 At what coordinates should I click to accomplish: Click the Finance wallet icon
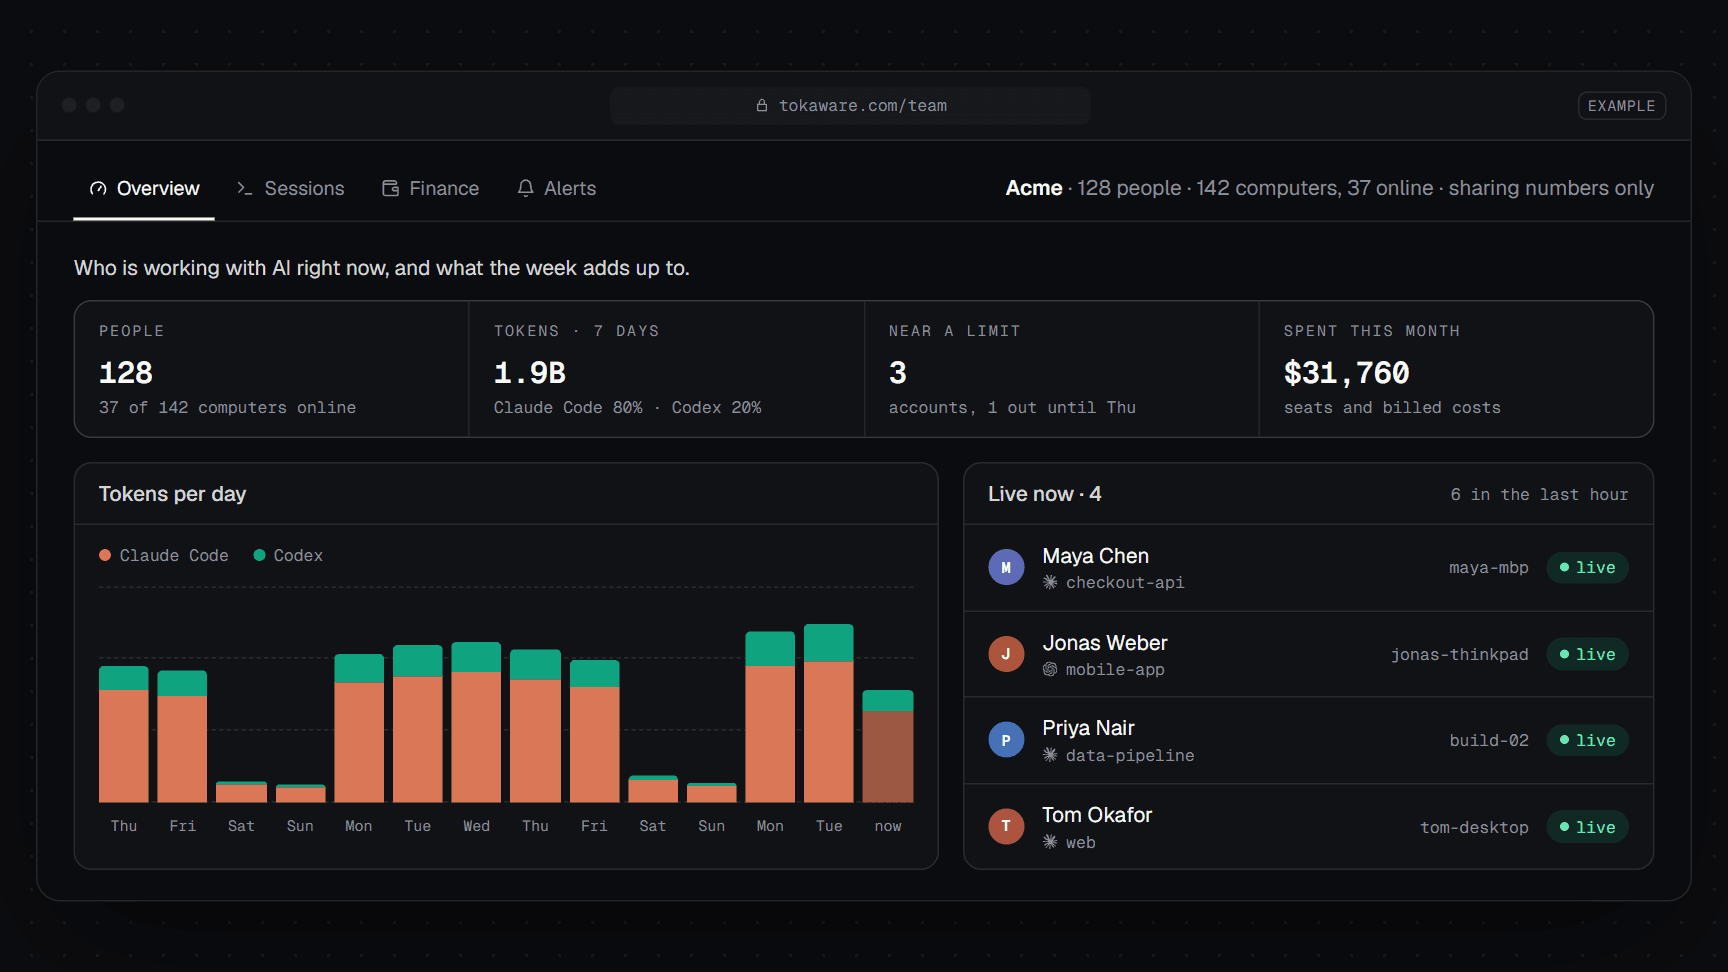[x=391, y=188]
